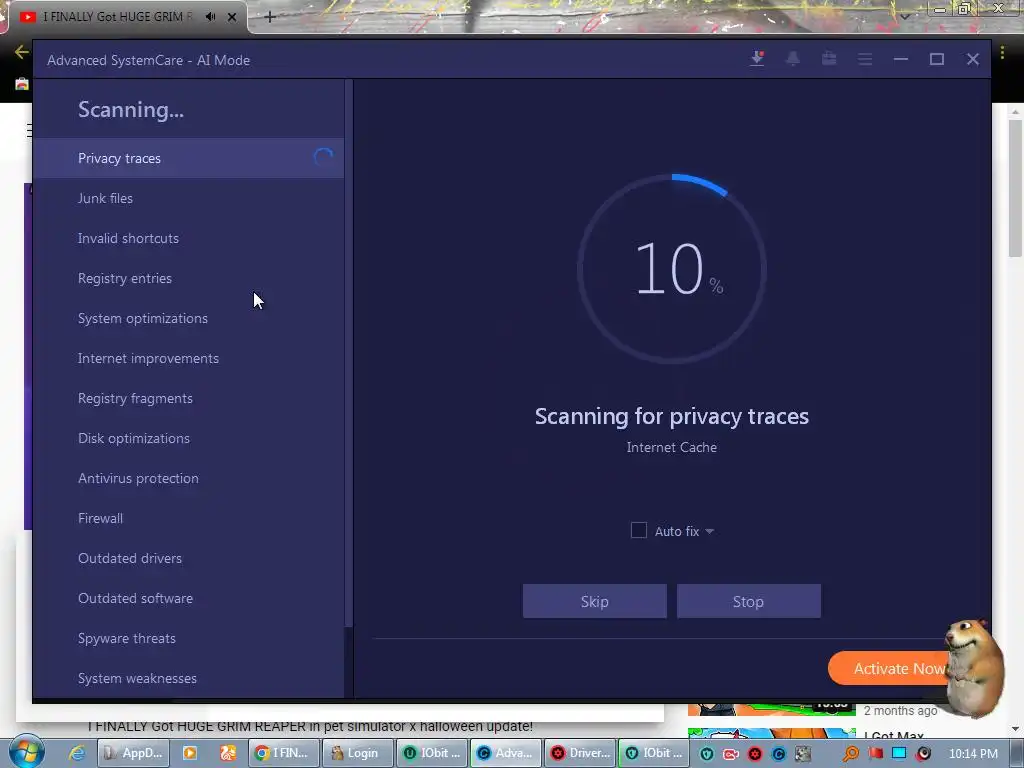Mute the YouTube tab via speaker icon
Screen dimensions: 1024x768
click(210, 17)
